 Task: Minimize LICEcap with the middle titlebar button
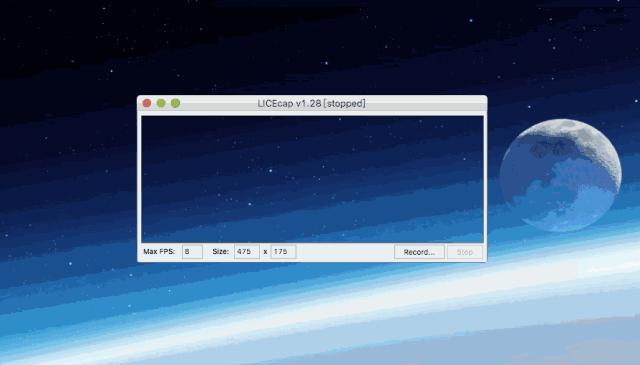pos(161,103)
